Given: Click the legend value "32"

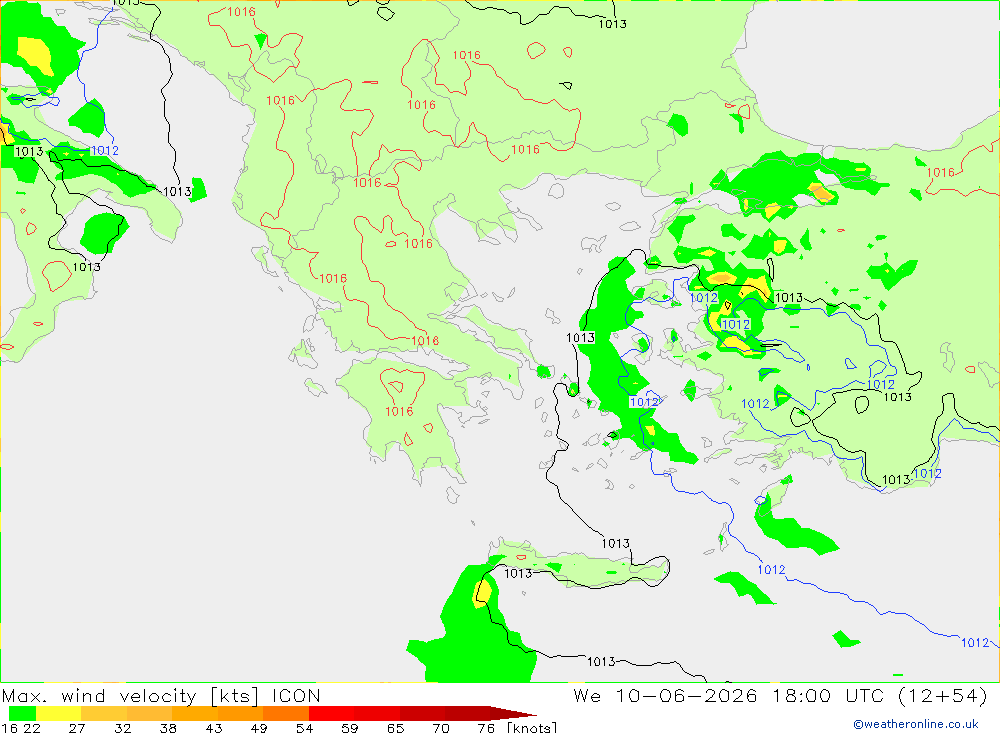Looking at the screenshot, I should coord(122,728).
